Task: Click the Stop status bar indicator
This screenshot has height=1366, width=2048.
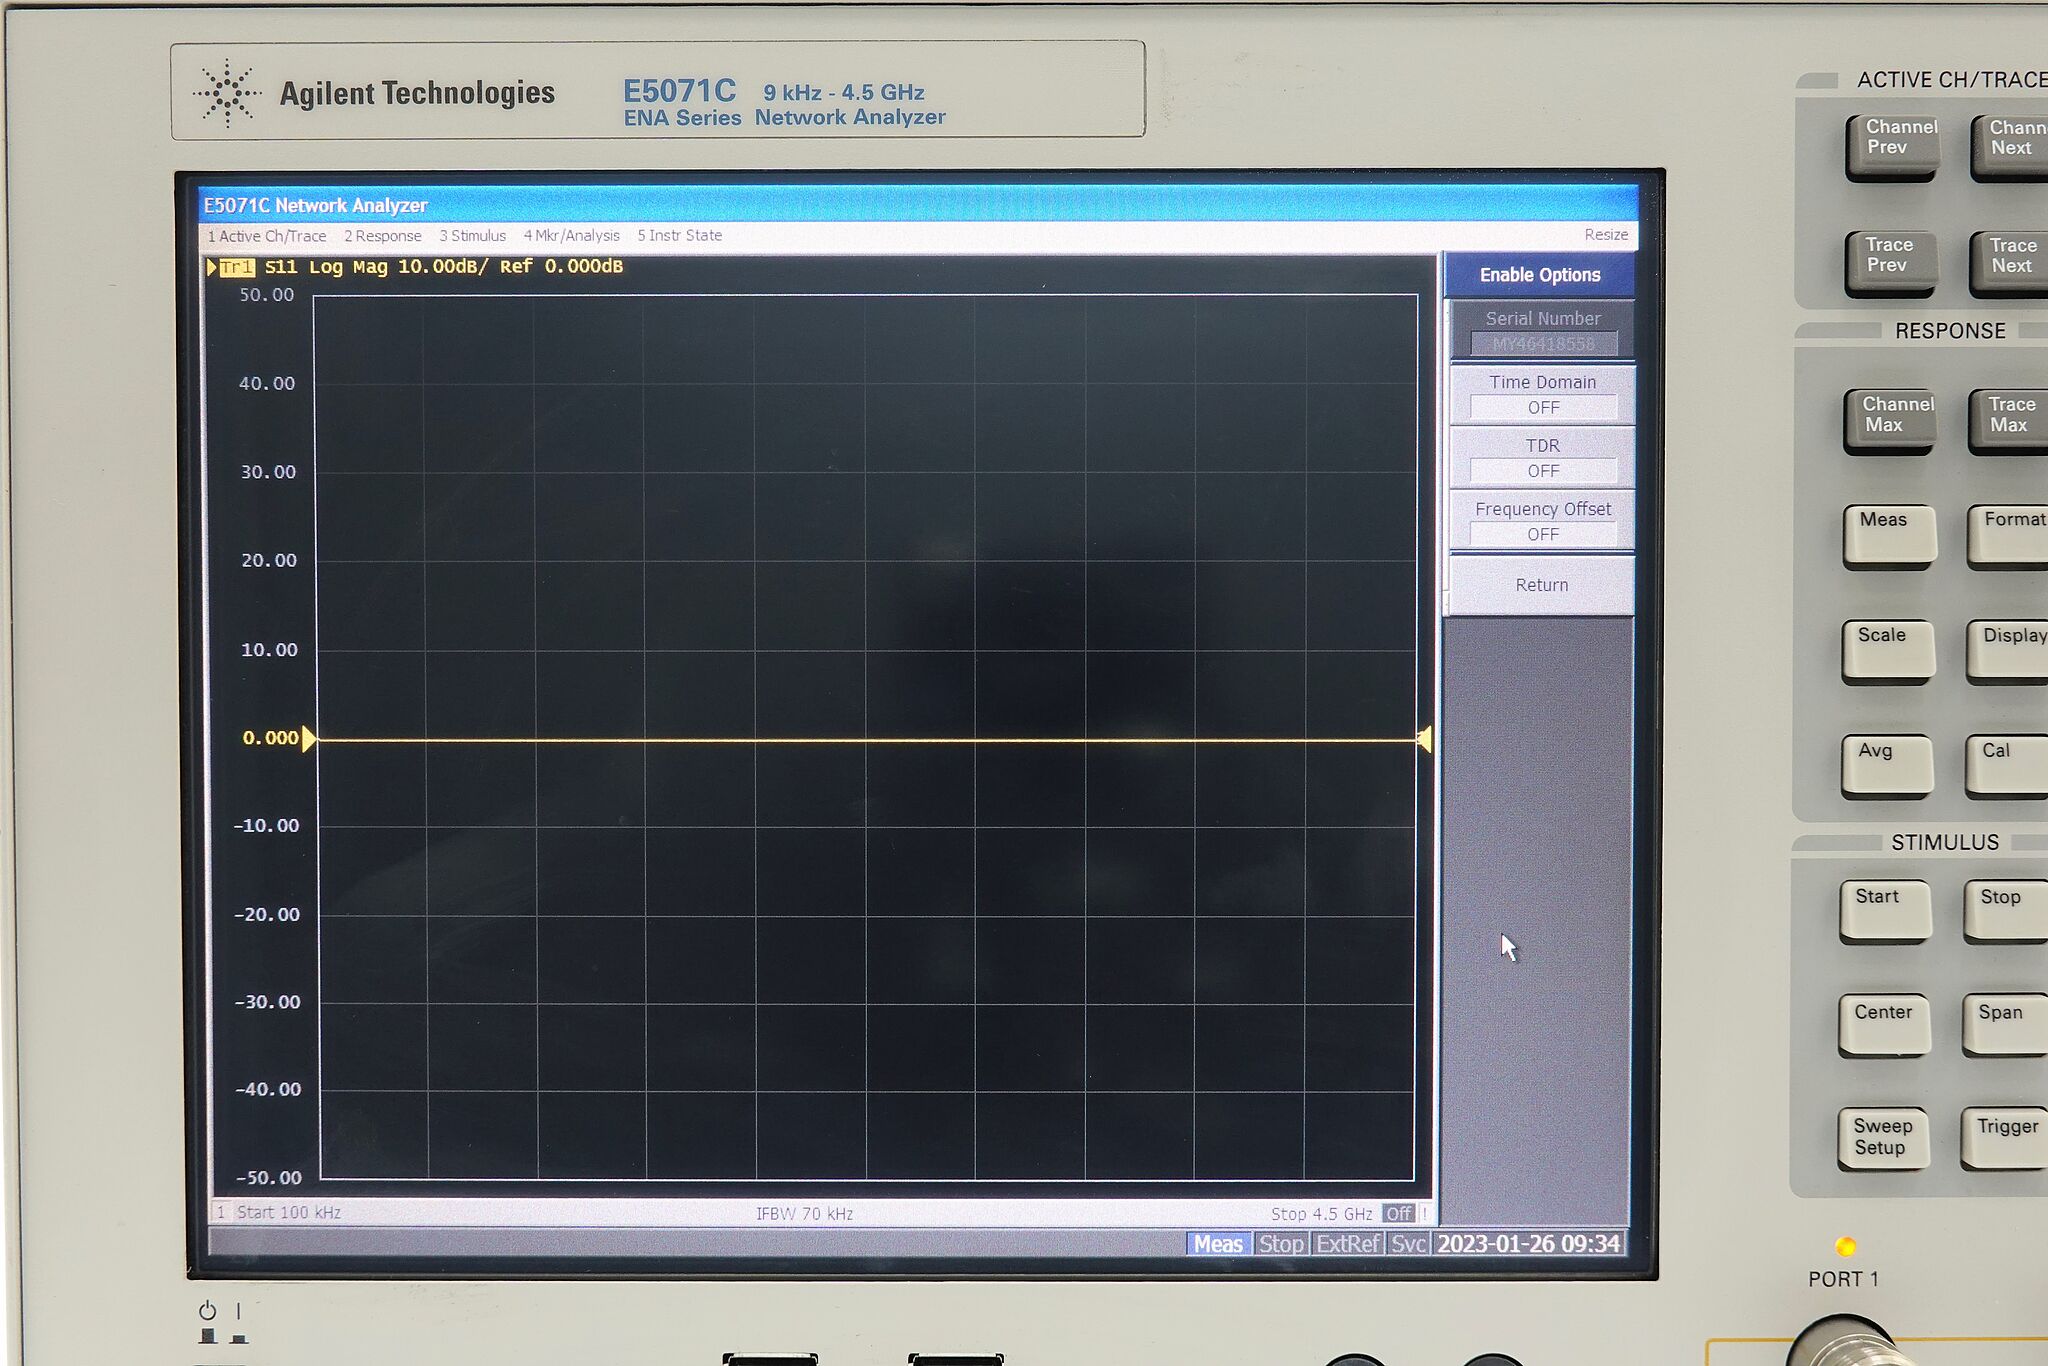Action: click(x=1281, y=1244)
